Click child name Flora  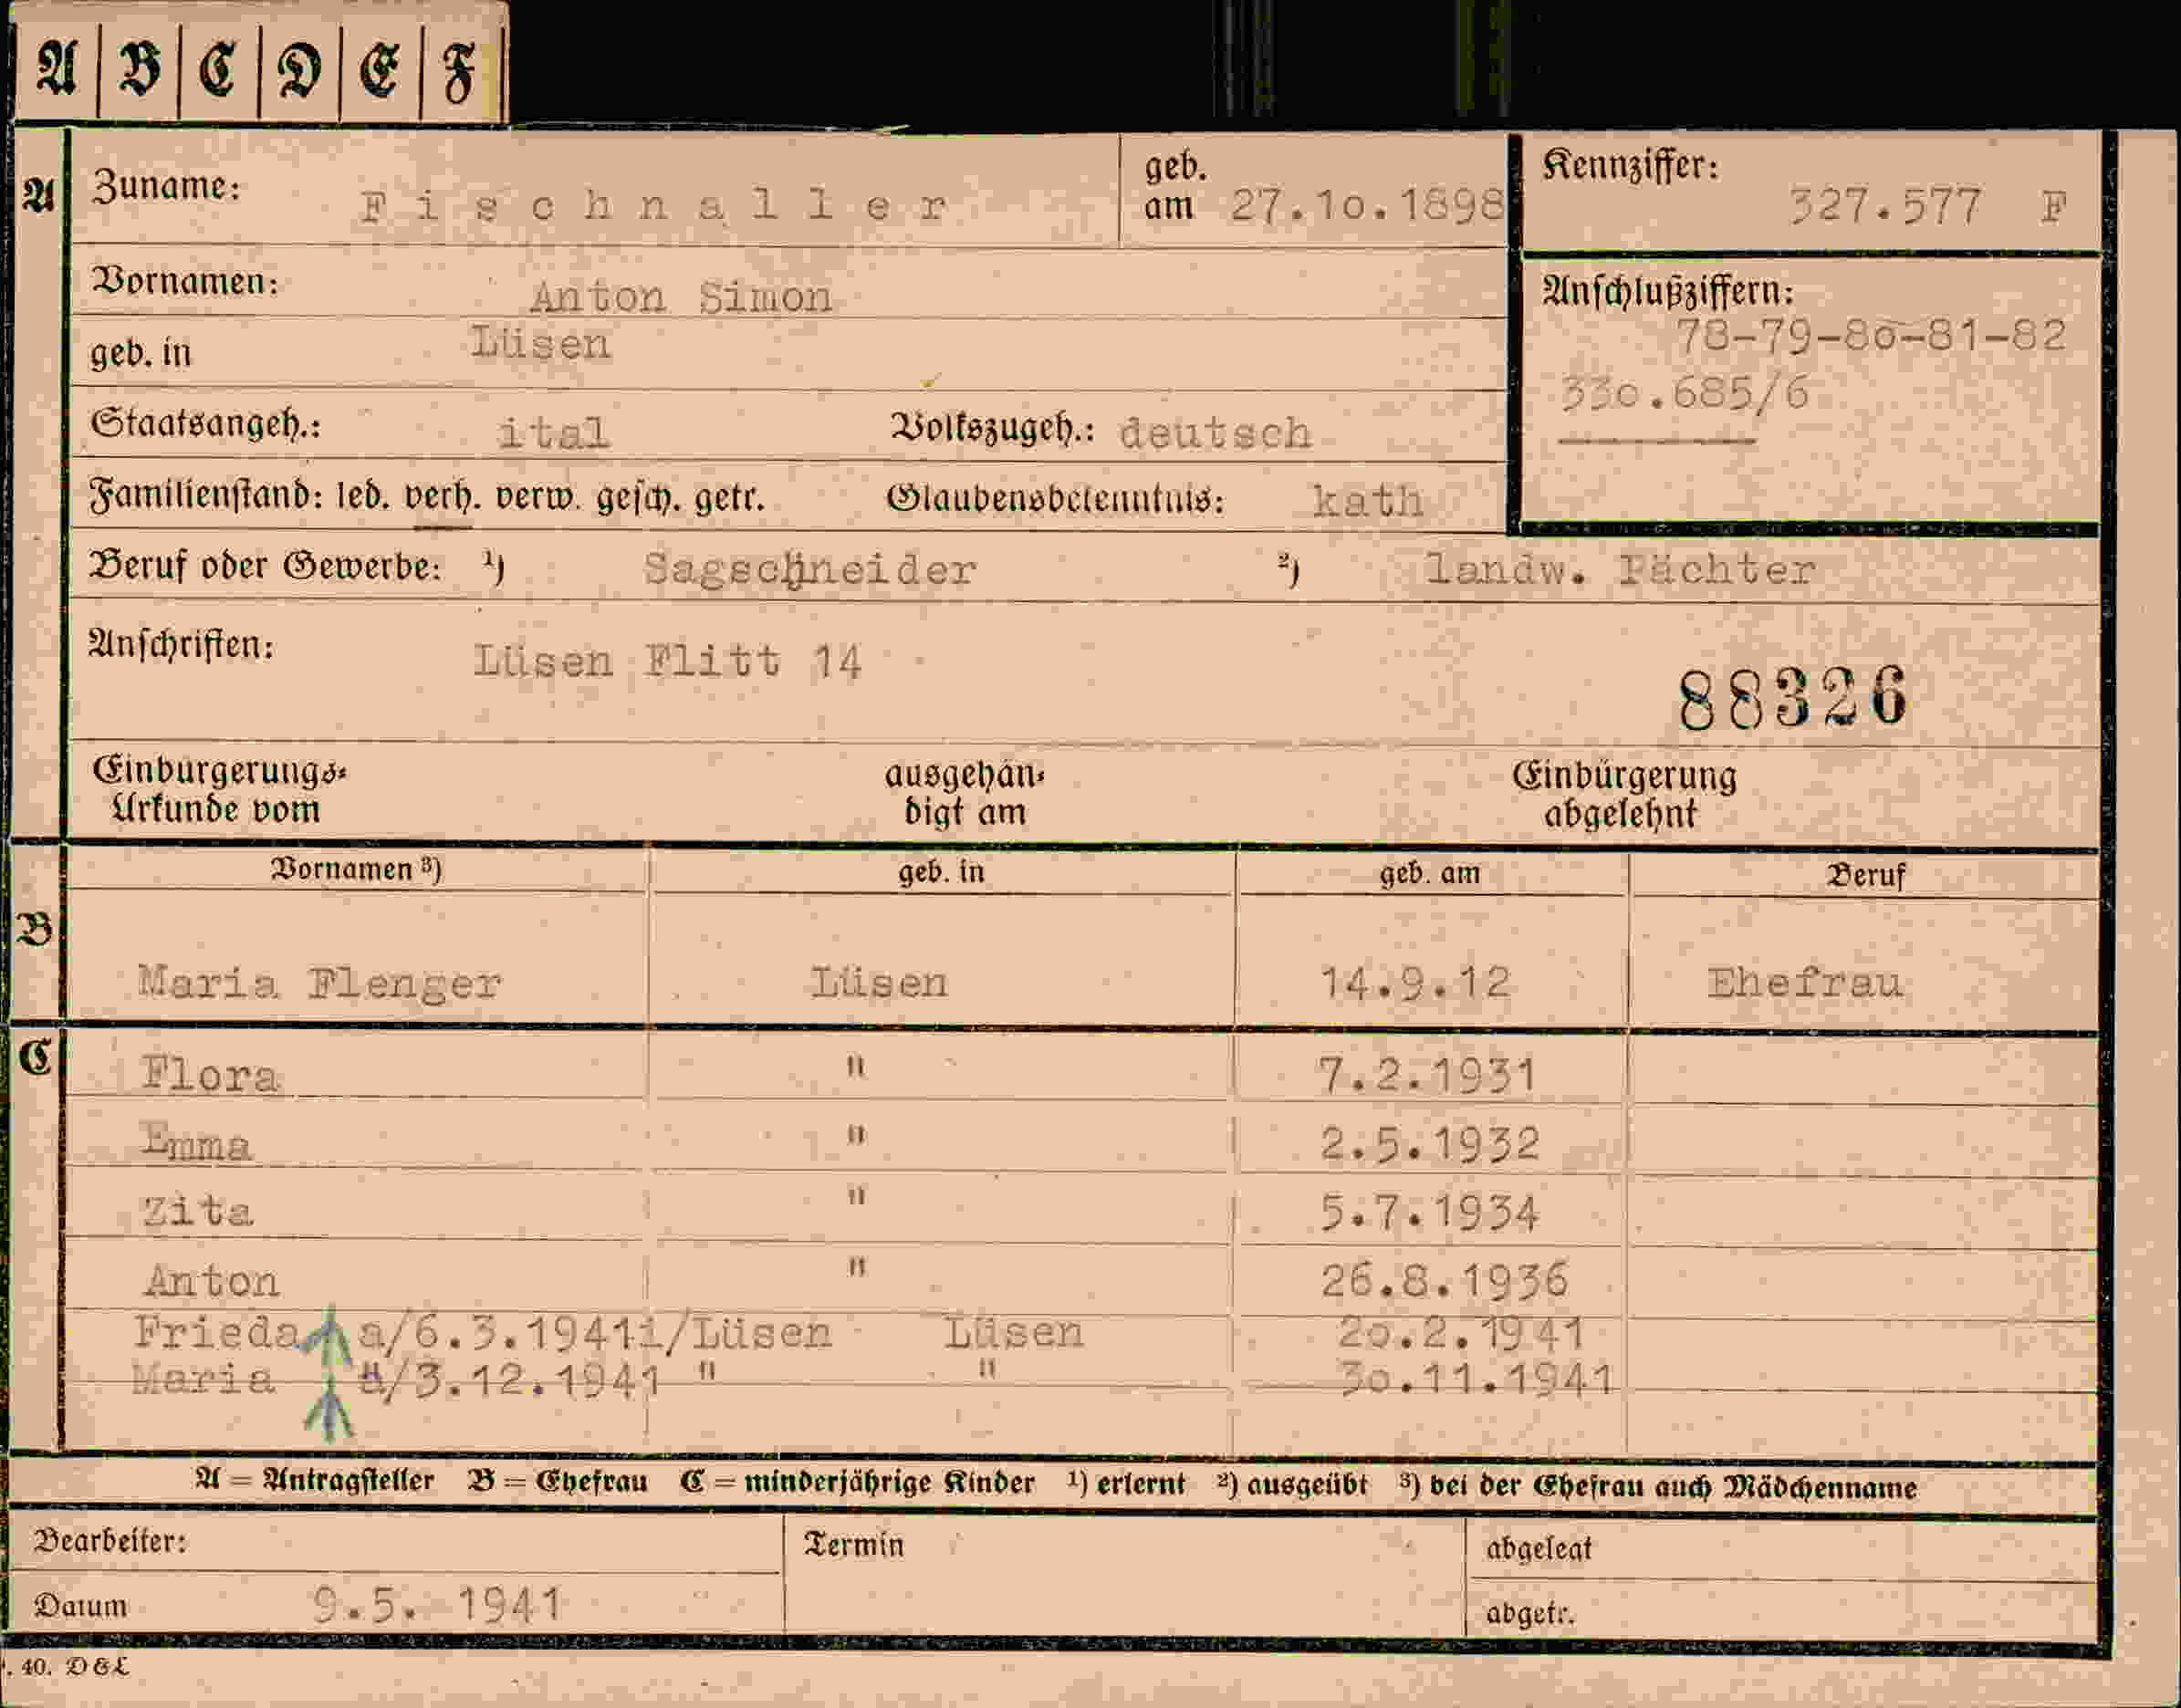(x=210, y=1075)
